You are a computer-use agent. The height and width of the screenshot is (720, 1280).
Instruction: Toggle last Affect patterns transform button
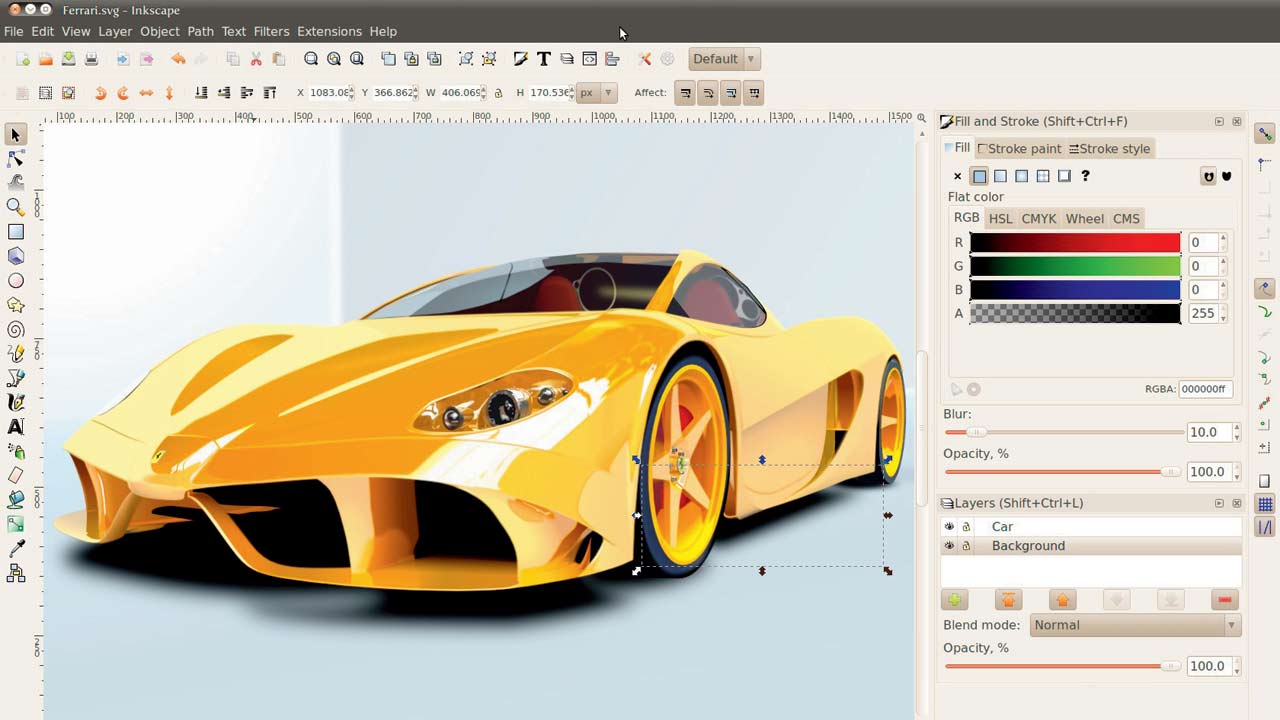(x=754, y=93)
